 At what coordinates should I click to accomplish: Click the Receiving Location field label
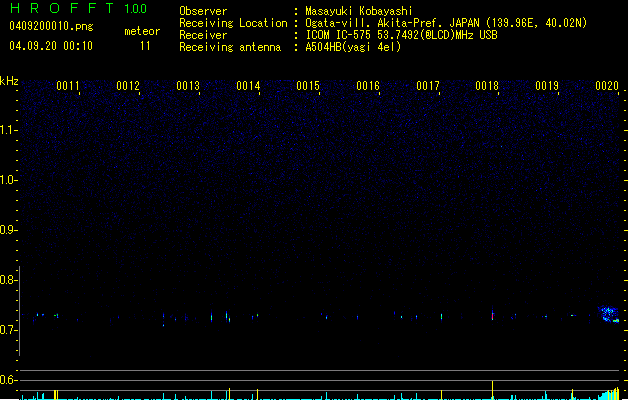tap(233, 23)
